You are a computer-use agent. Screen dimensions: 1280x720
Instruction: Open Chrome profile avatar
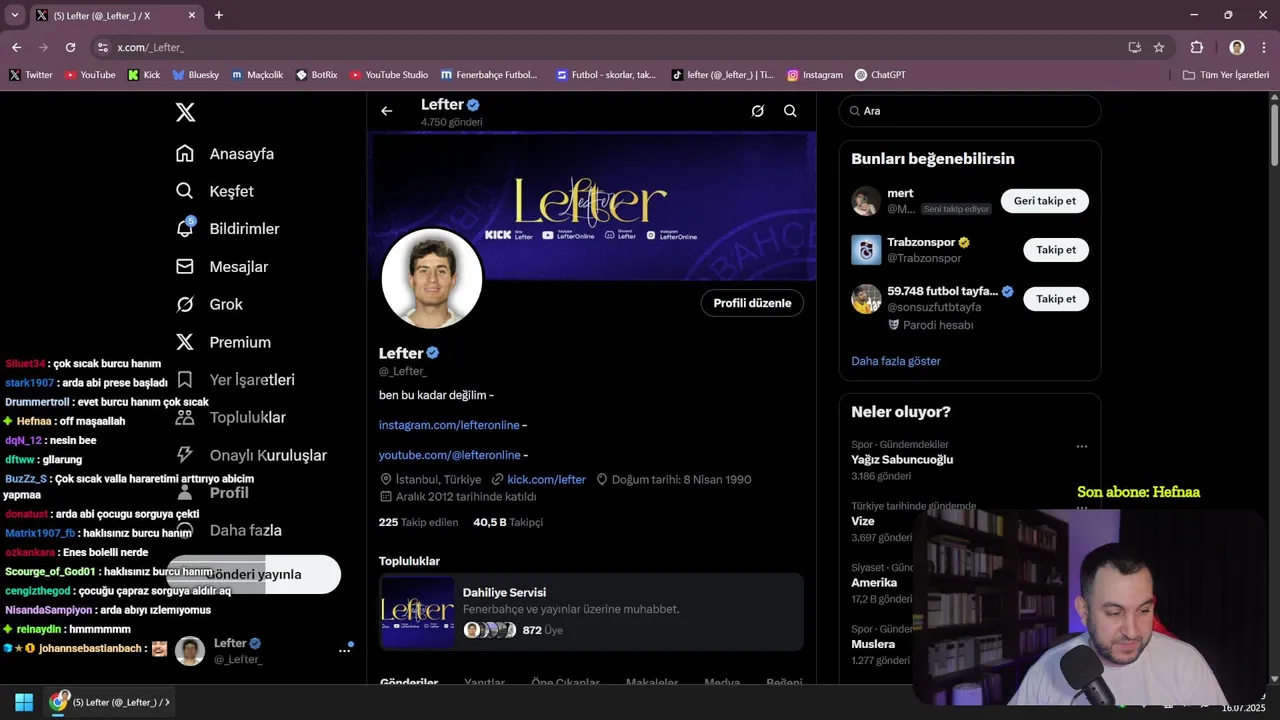(1237, 47)
